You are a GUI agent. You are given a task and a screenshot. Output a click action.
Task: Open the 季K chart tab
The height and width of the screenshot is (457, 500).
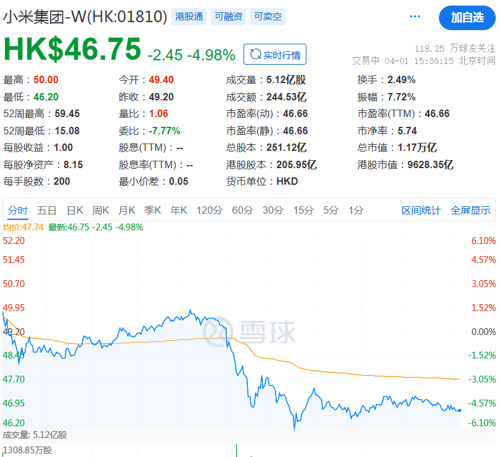click(153, 210)
